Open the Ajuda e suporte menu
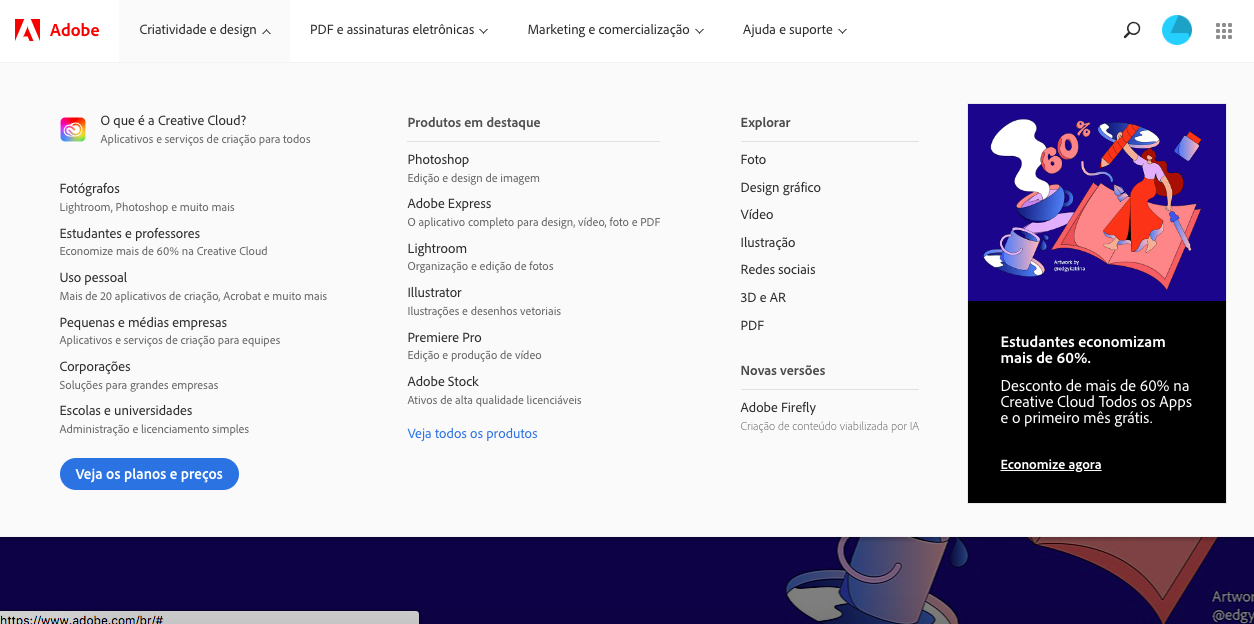Image resolution: width=1254 pixels, height=624 pixels. (795, 30)
